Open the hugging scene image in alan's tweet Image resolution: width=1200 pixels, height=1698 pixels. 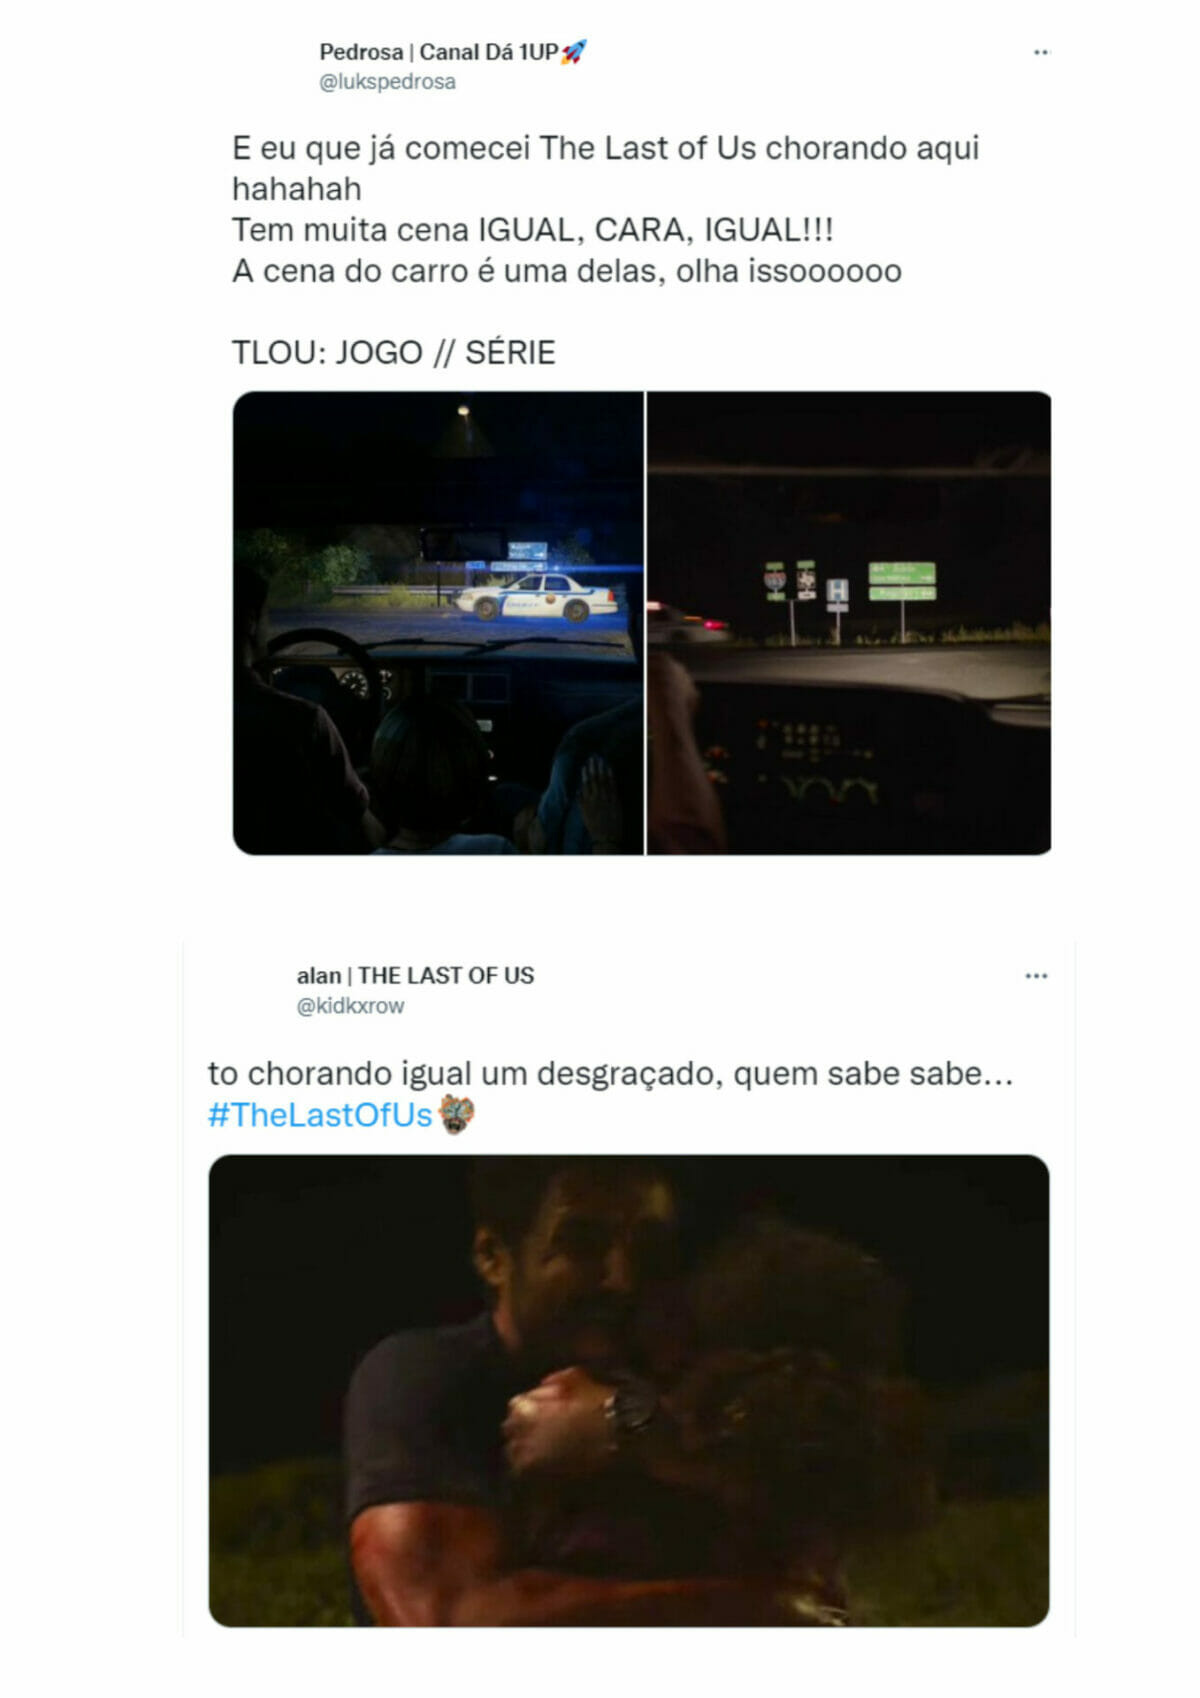629,1391
